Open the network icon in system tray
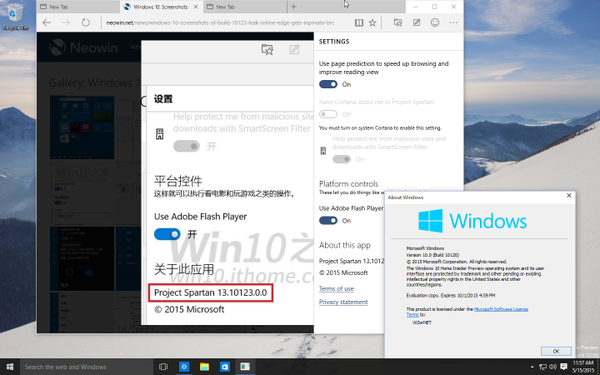 pyautogui.click(x=543, y=367)
